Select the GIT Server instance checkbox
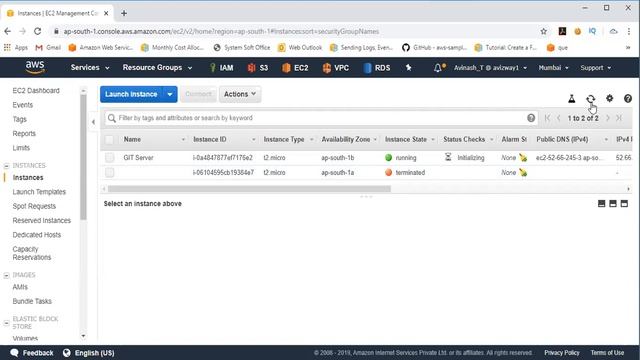Screen dimensions: 640x360 click(109, 158)
